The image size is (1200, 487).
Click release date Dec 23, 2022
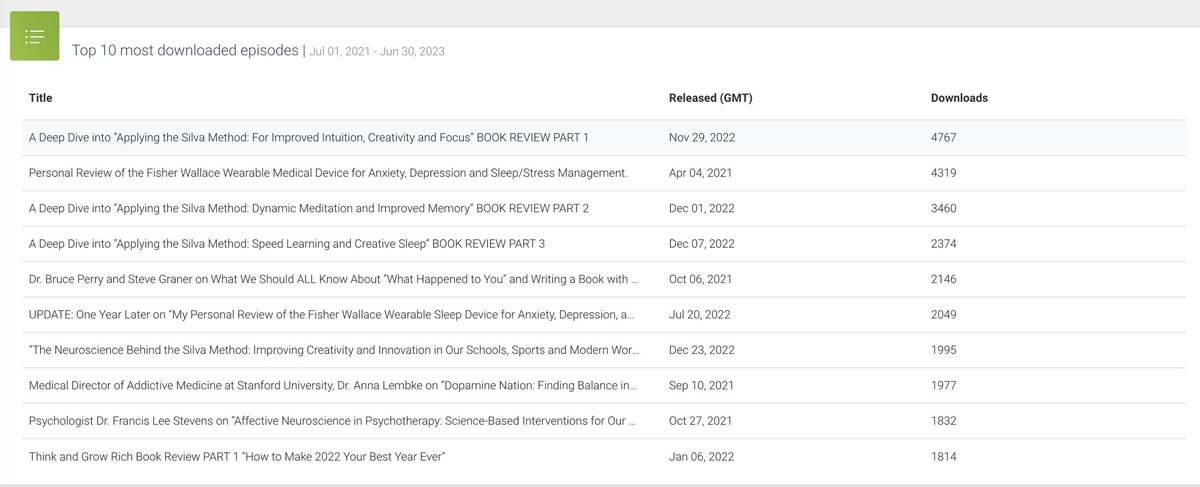click(x=702, y=350)
